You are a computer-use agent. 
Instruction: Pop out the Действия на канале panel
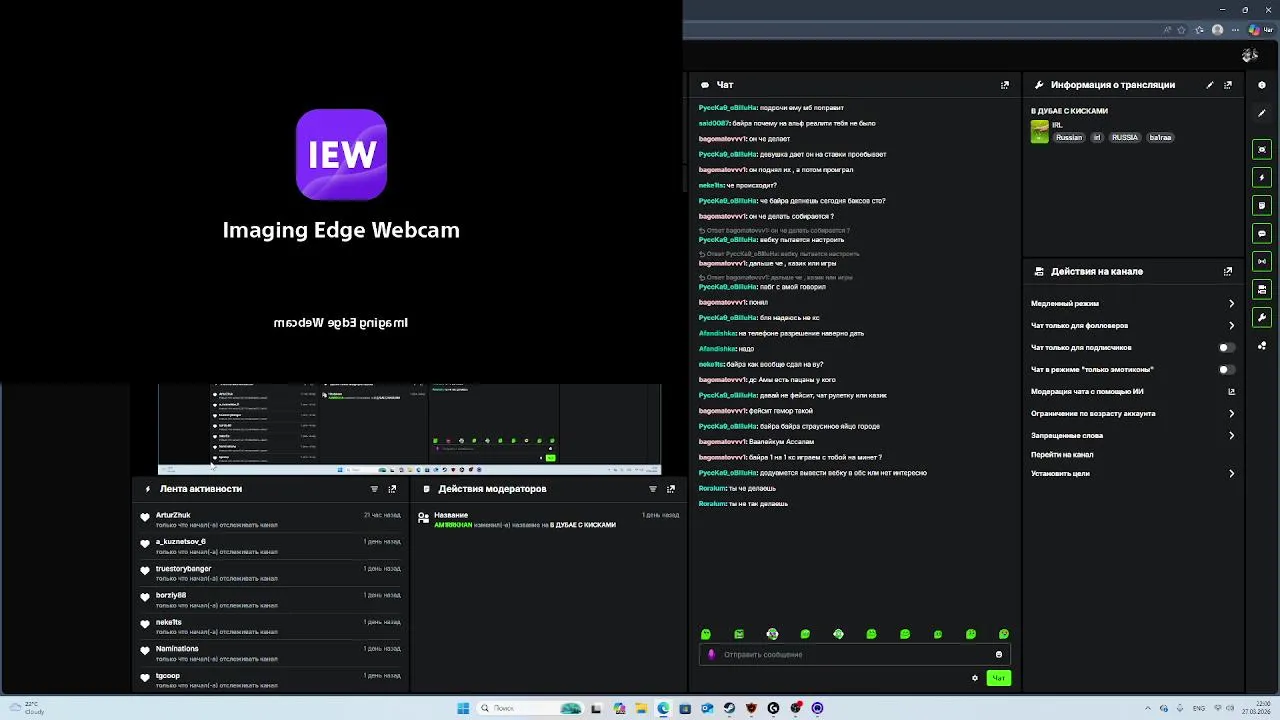[x=1228, y=271]
